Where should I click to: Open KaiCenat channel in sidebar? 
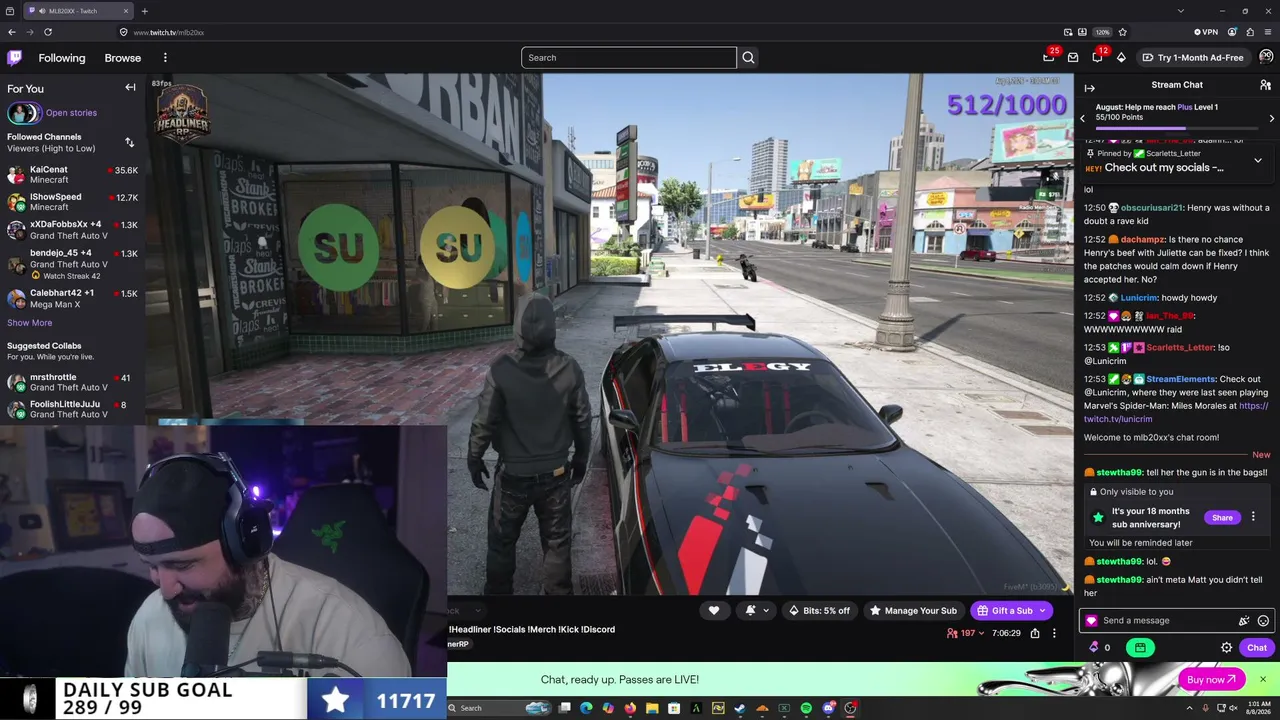click(x=72, y=175)
